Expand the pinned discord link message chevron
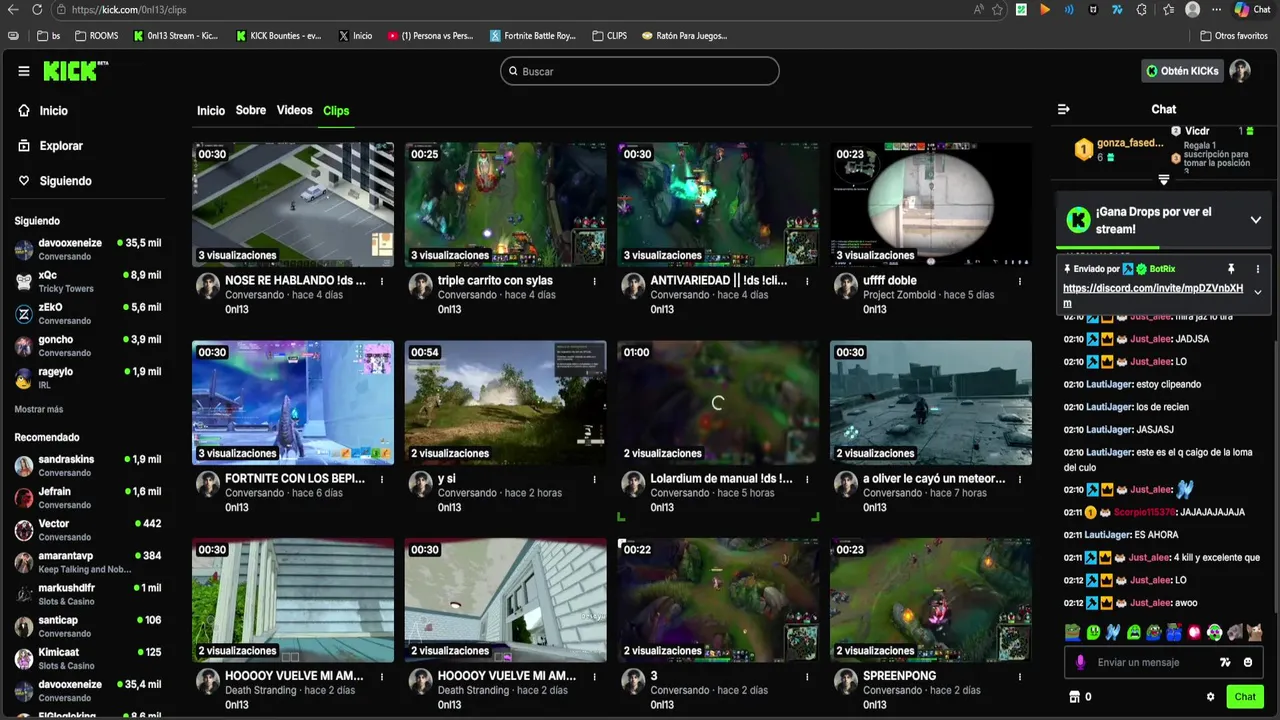This screenshot has width=1280, height=720. click(1258, 292)
